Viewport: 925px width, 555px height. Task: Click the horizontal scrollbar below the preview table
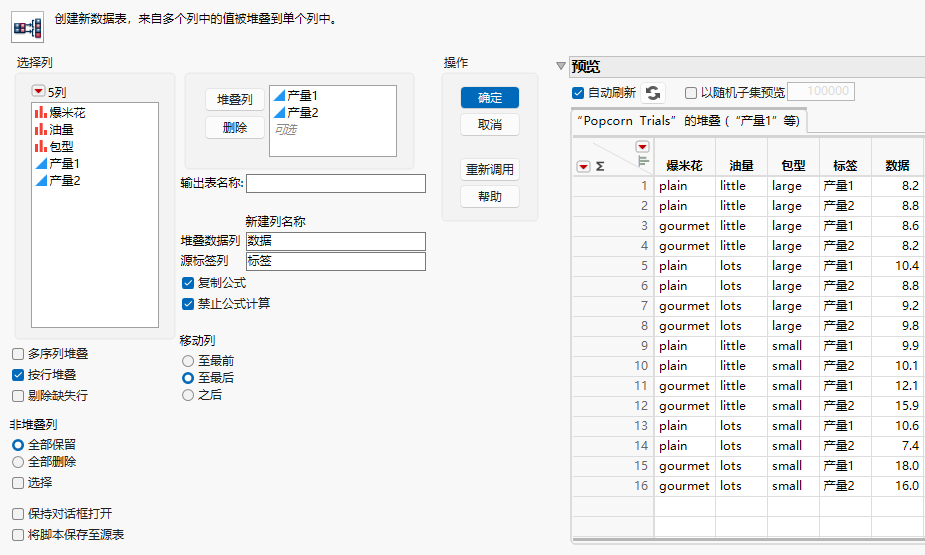point(748,540)
